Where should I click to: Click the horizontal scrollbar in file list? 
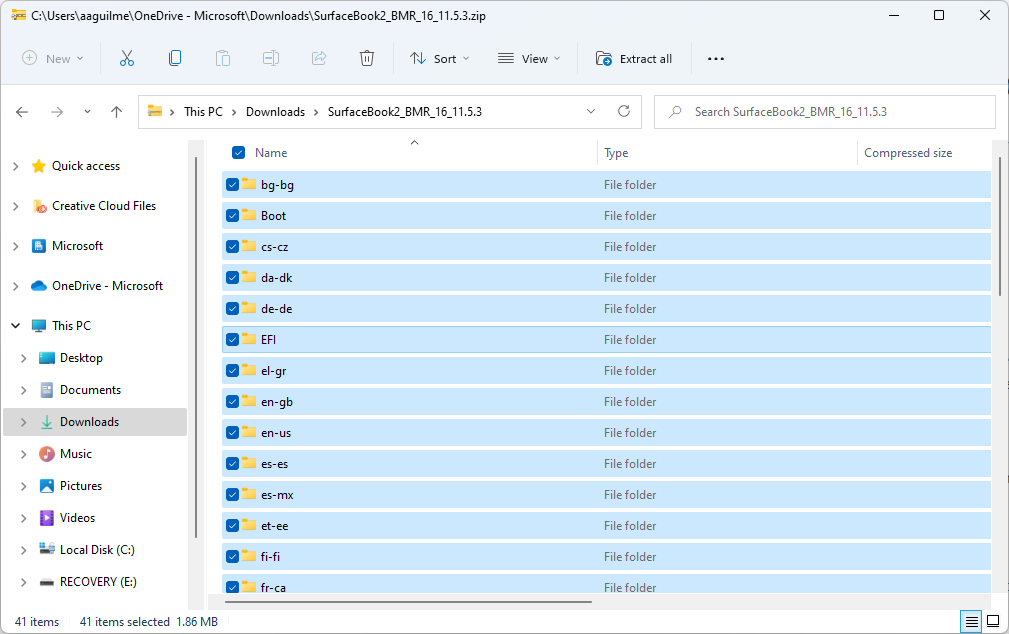tap(408, 602)
